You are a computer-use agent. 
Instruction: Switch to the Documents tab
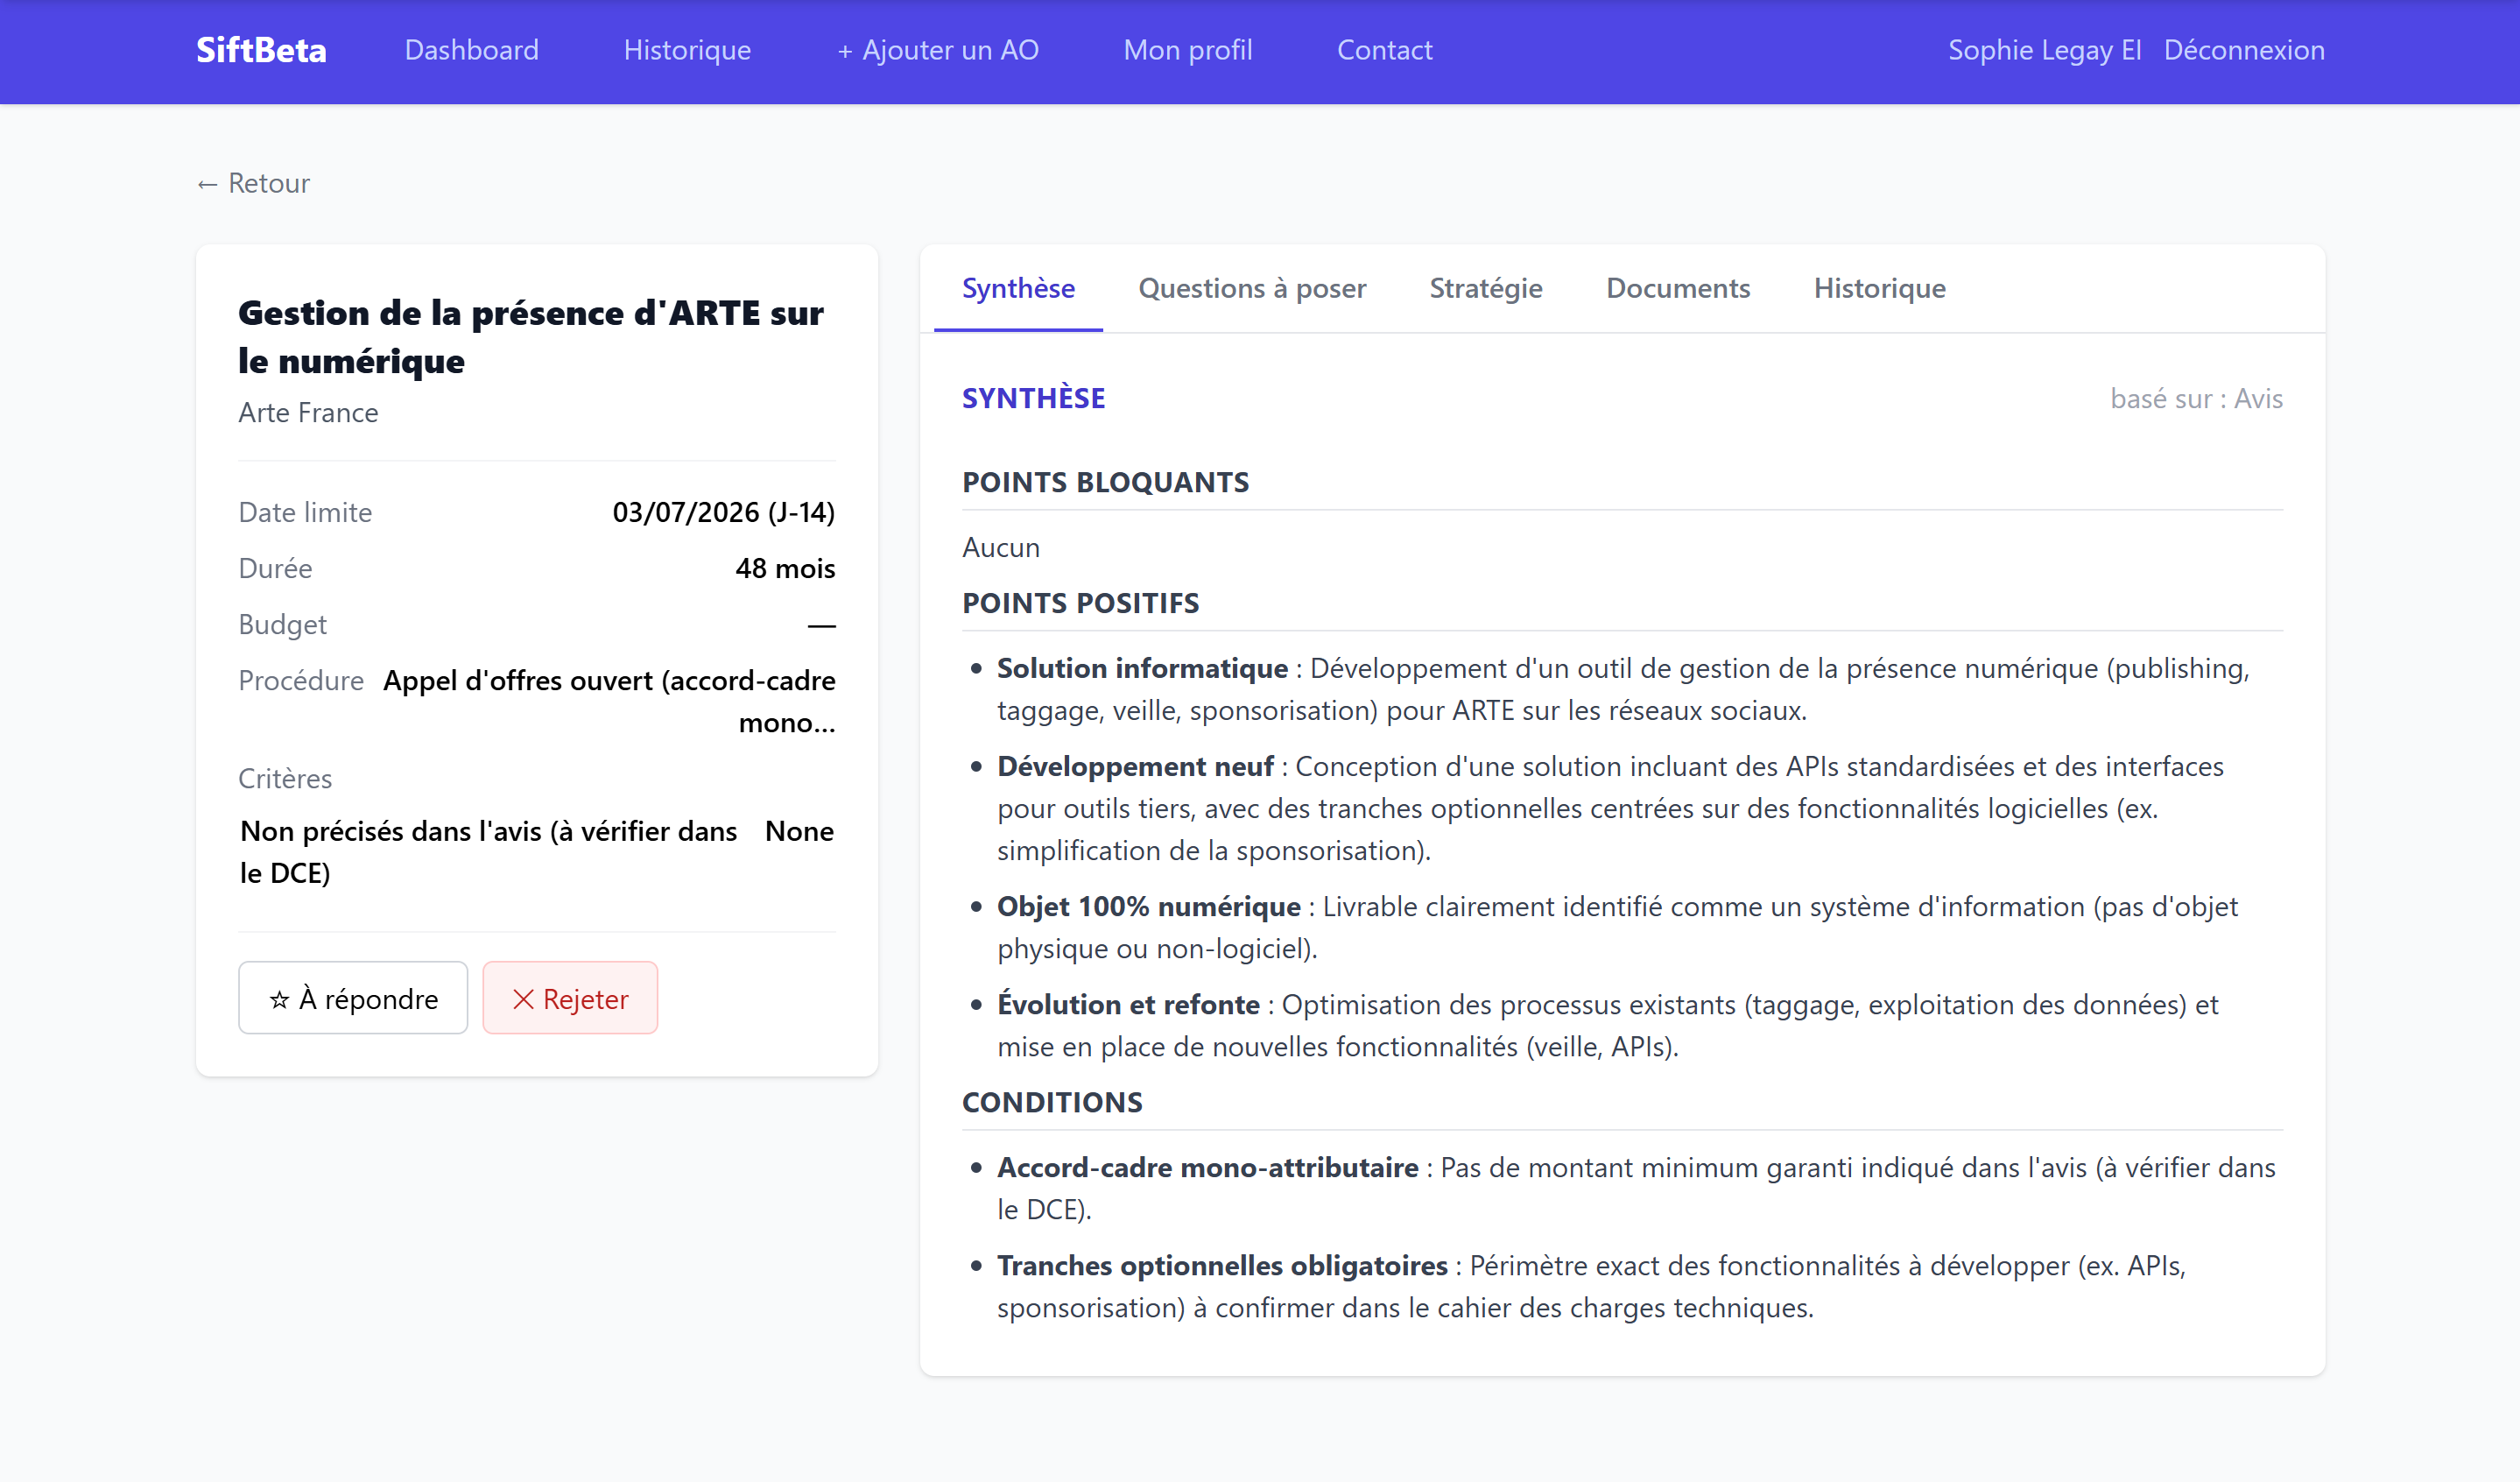click(1678, 288)
